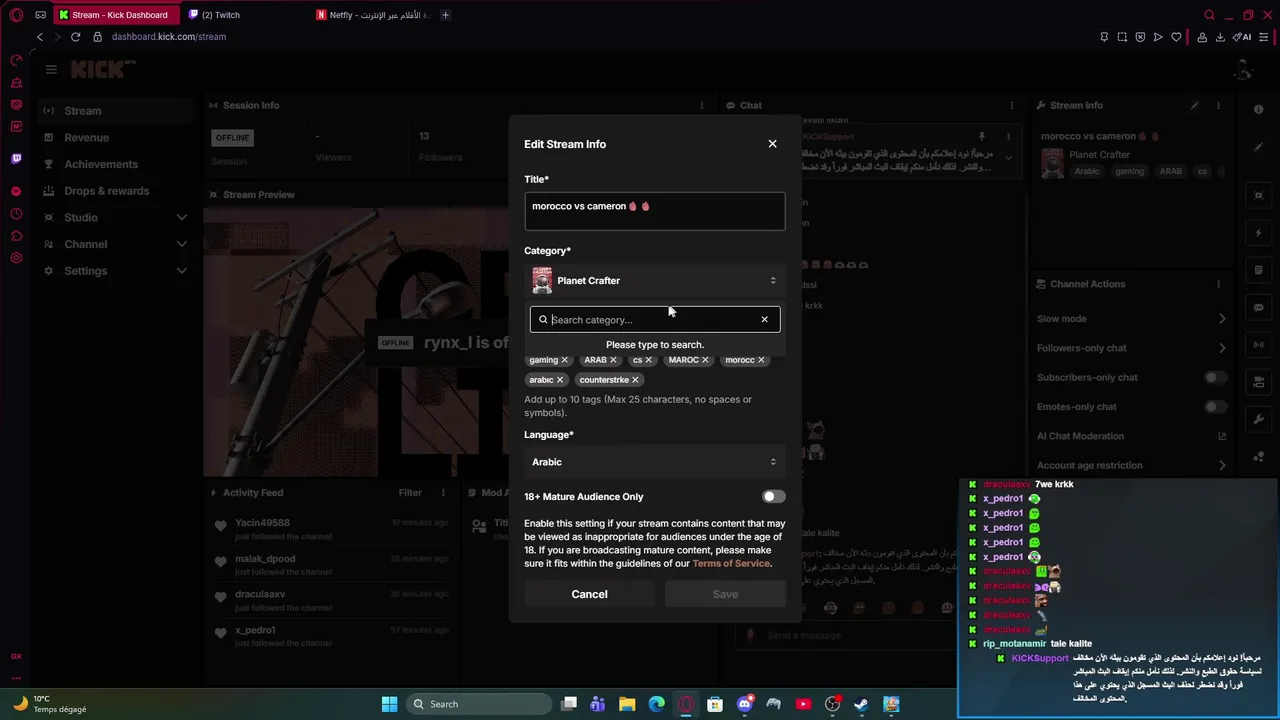Image resolution: width=1280 pixels, height=720 pixels.
Task: Open Steam from the taskbar
Action: 861,704
